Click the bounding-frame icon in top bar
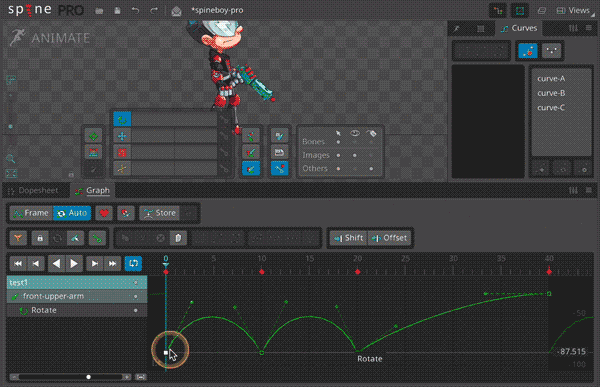 pyautogui.click(x=520, y=11)
